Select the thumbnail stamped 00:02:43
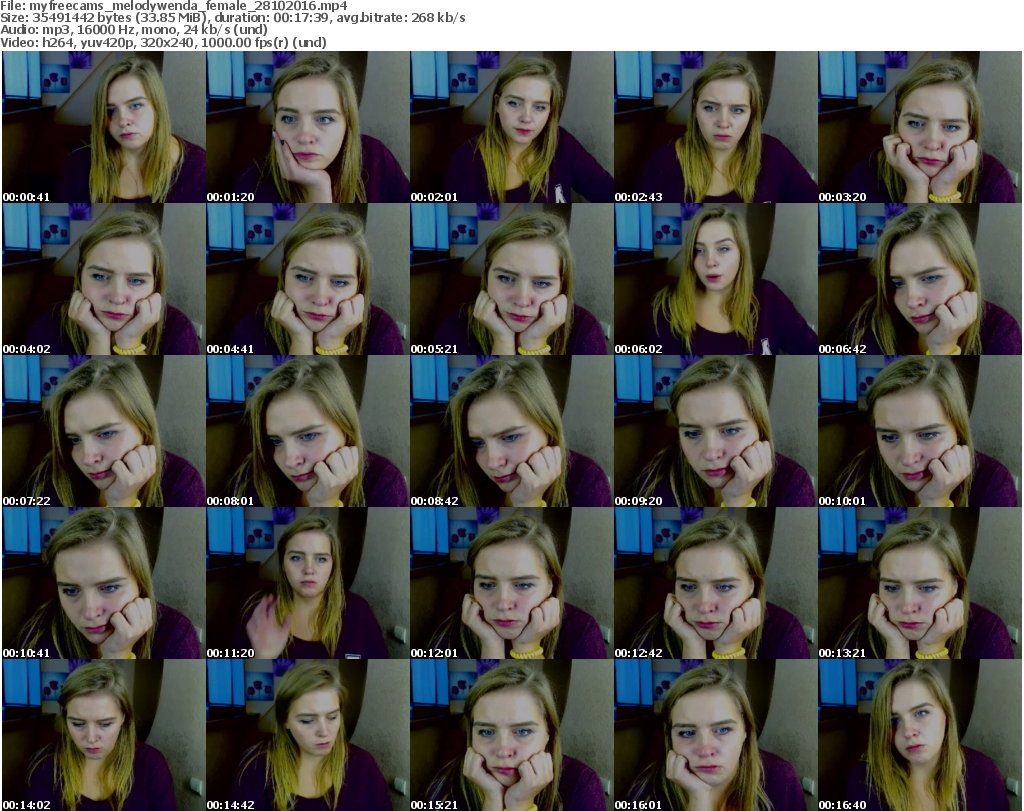 (716, 127)
